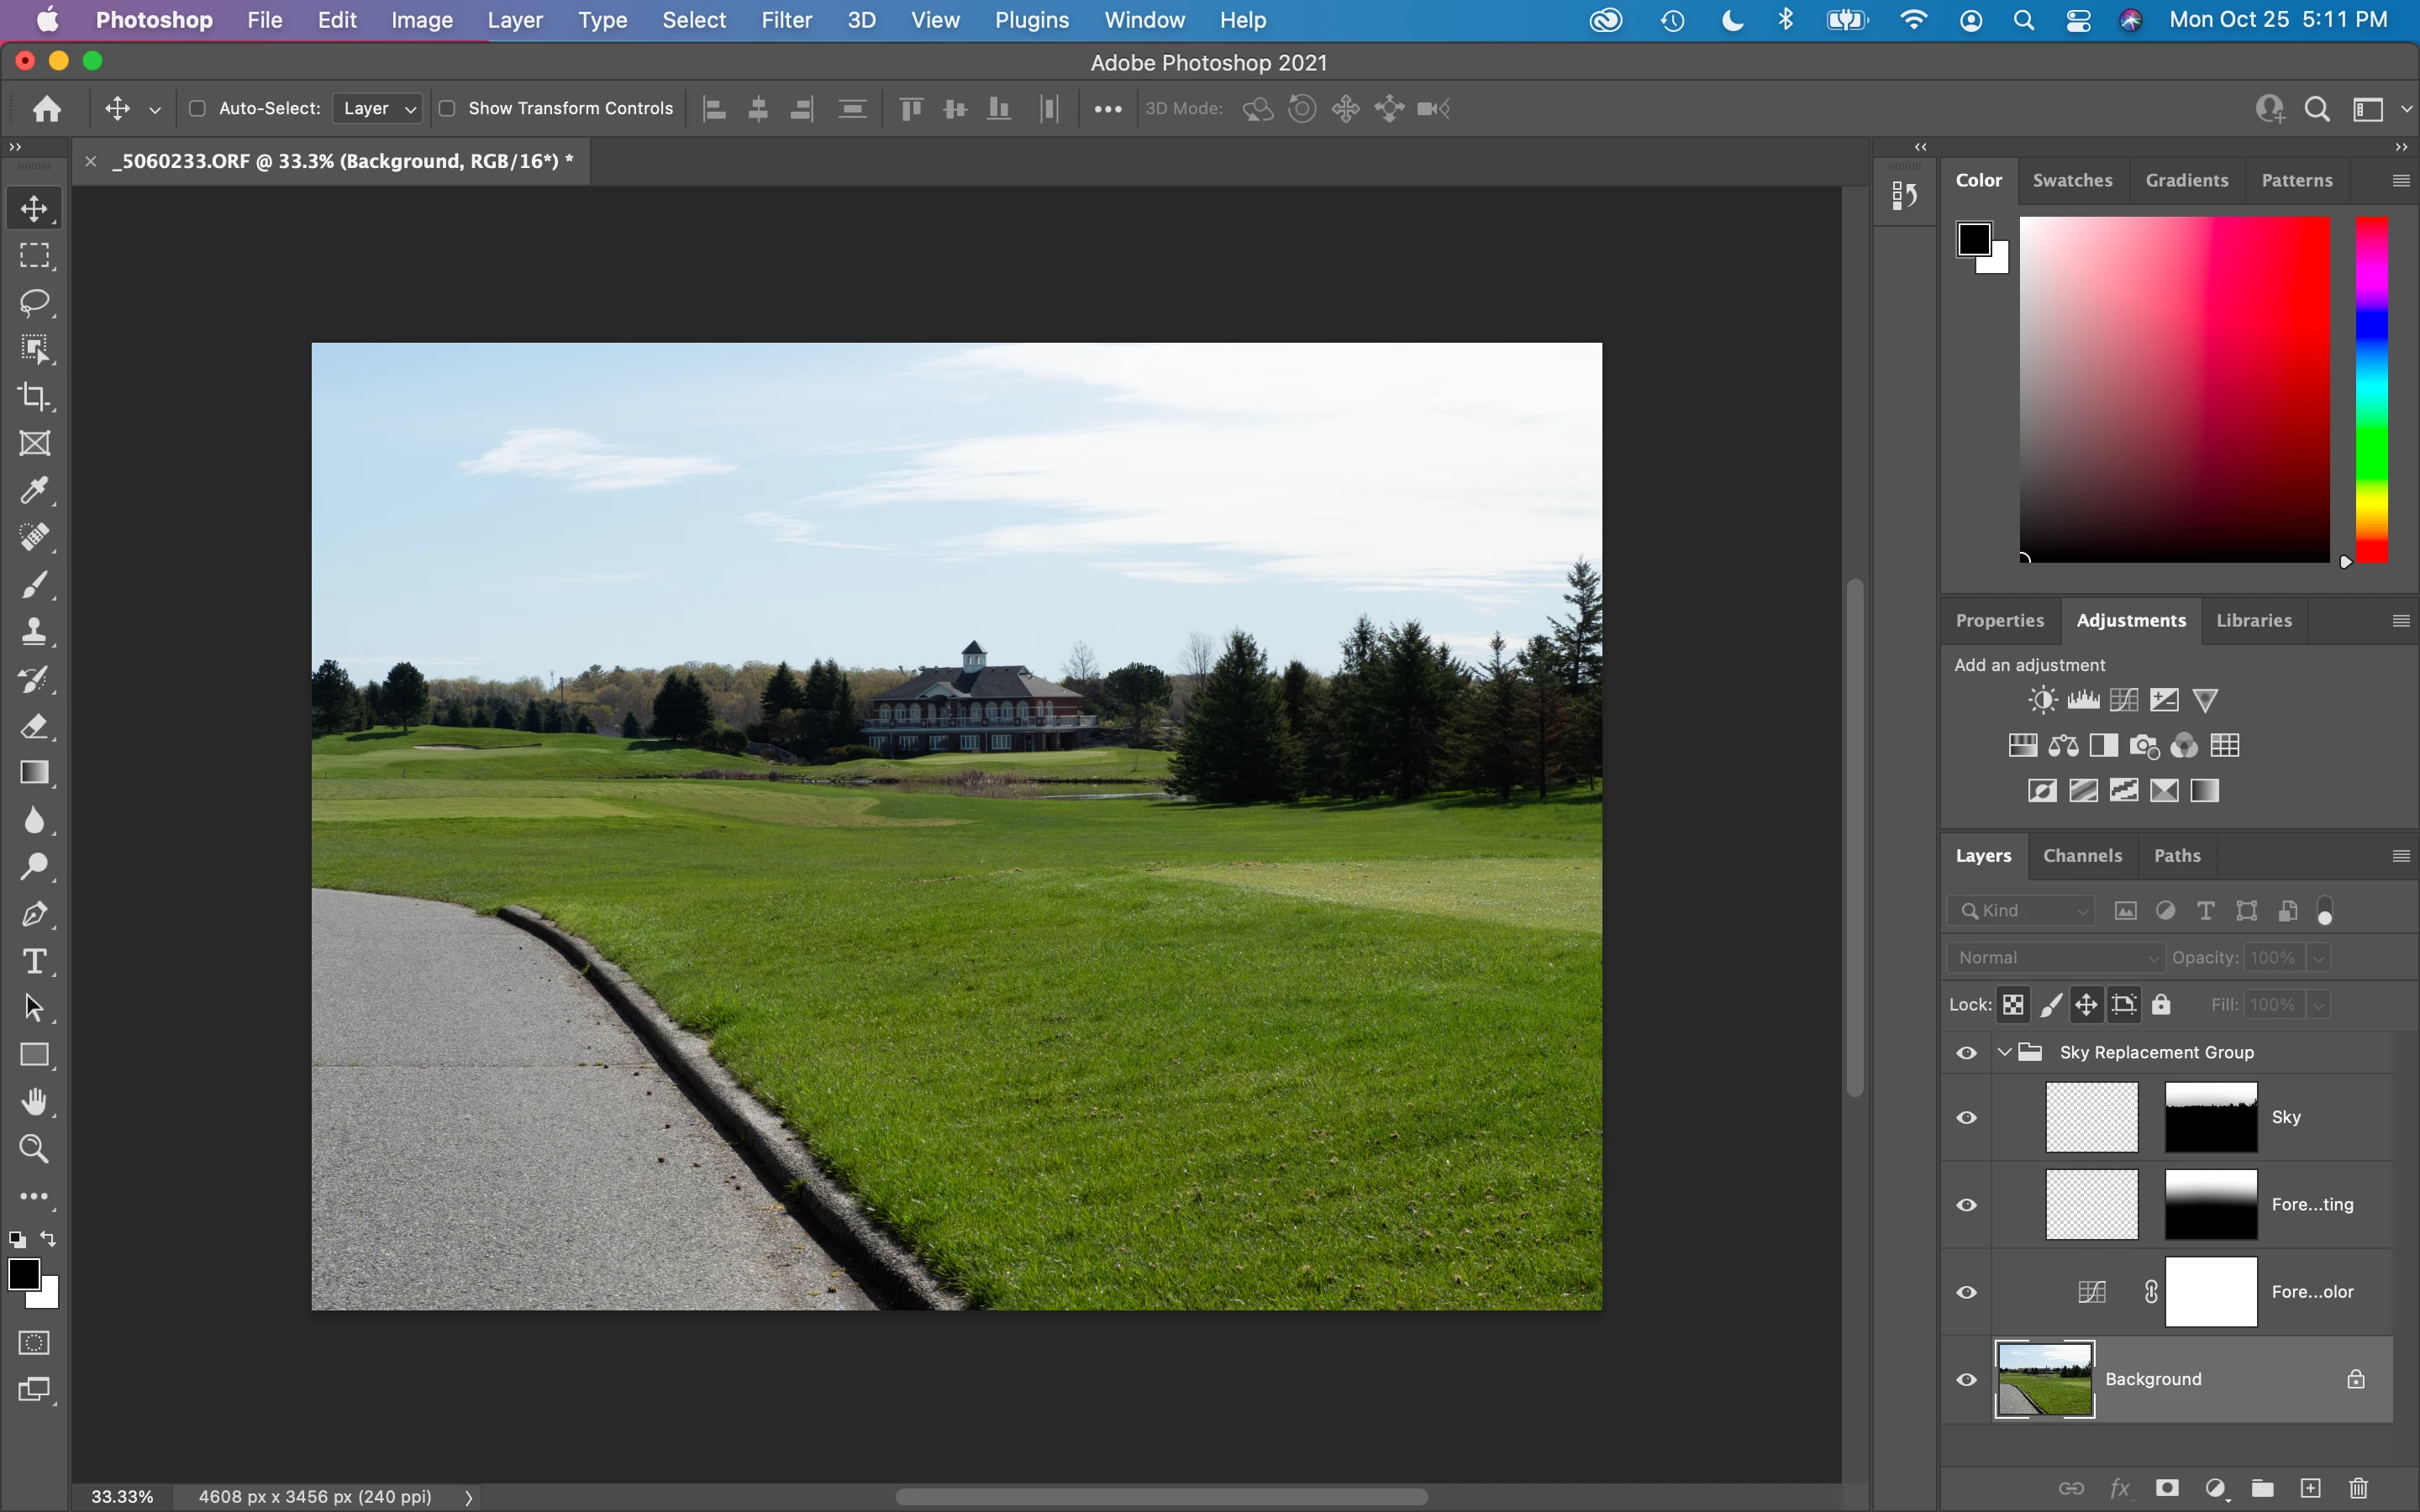The height and width of the screenshot is (1512, 2420).
Task: Click the delete layer trash icon
Action: point(2359,1488)
